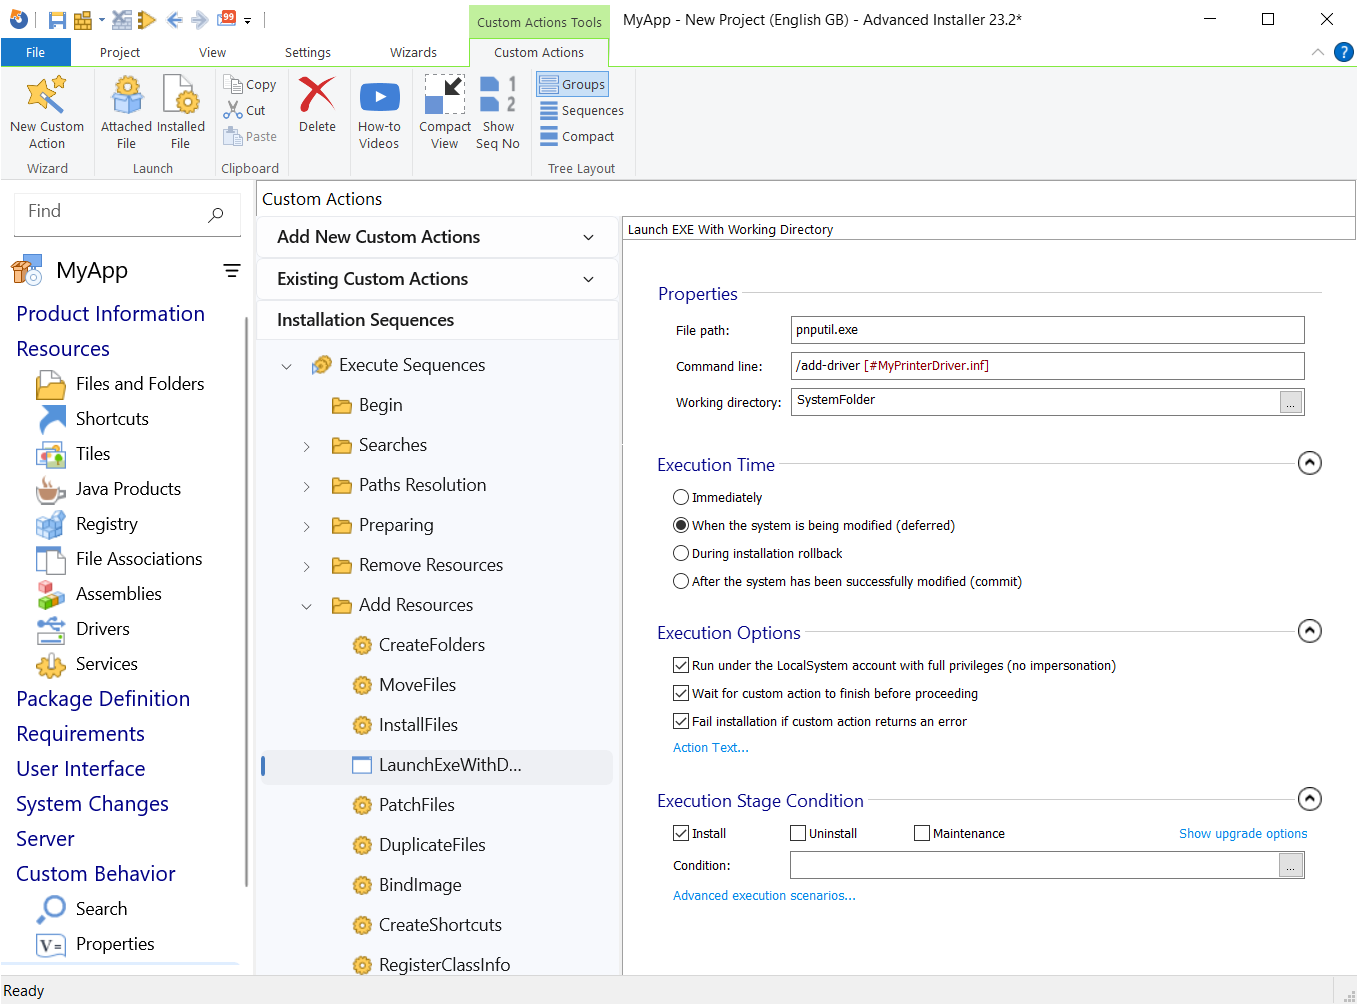The width and height of the screenshot is (1358, 1005).
Task: Switch to the Wizards ribbon tab
Action: 413,52
